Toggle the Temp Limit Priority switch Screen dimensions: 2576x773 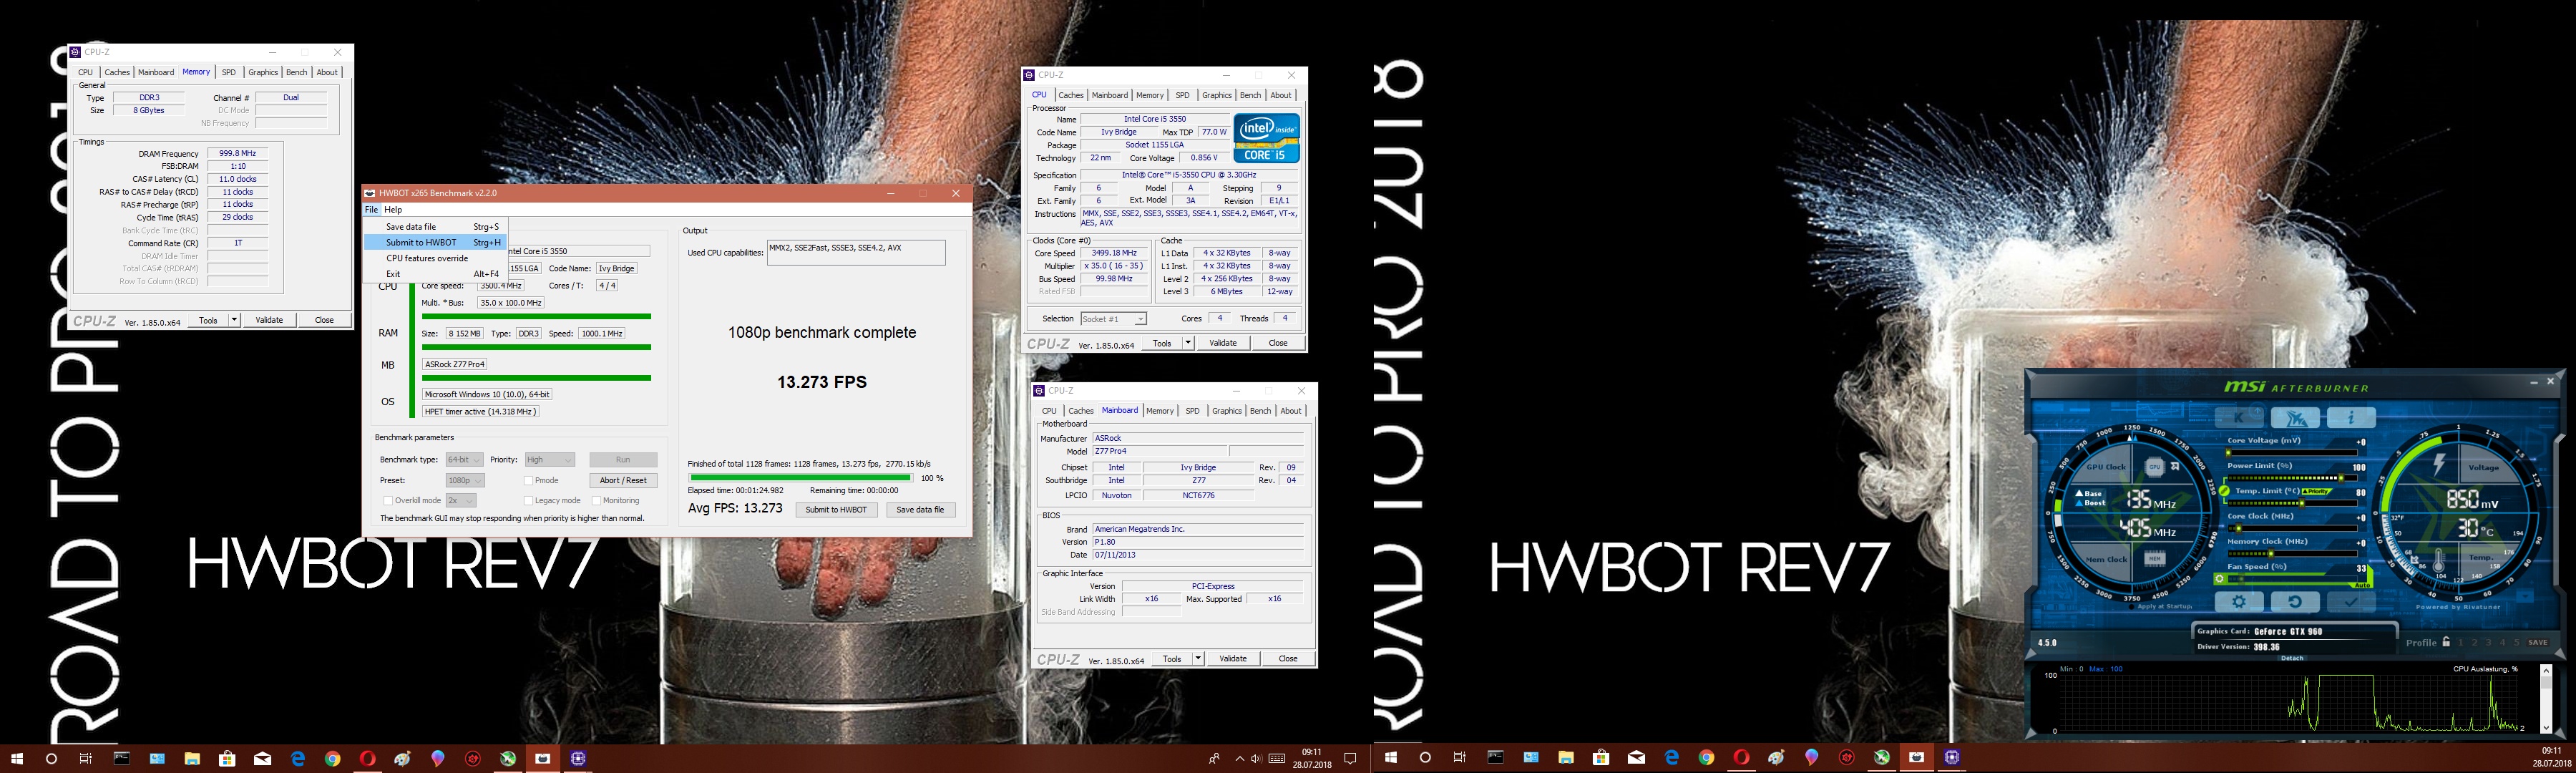click(2317, 492)
